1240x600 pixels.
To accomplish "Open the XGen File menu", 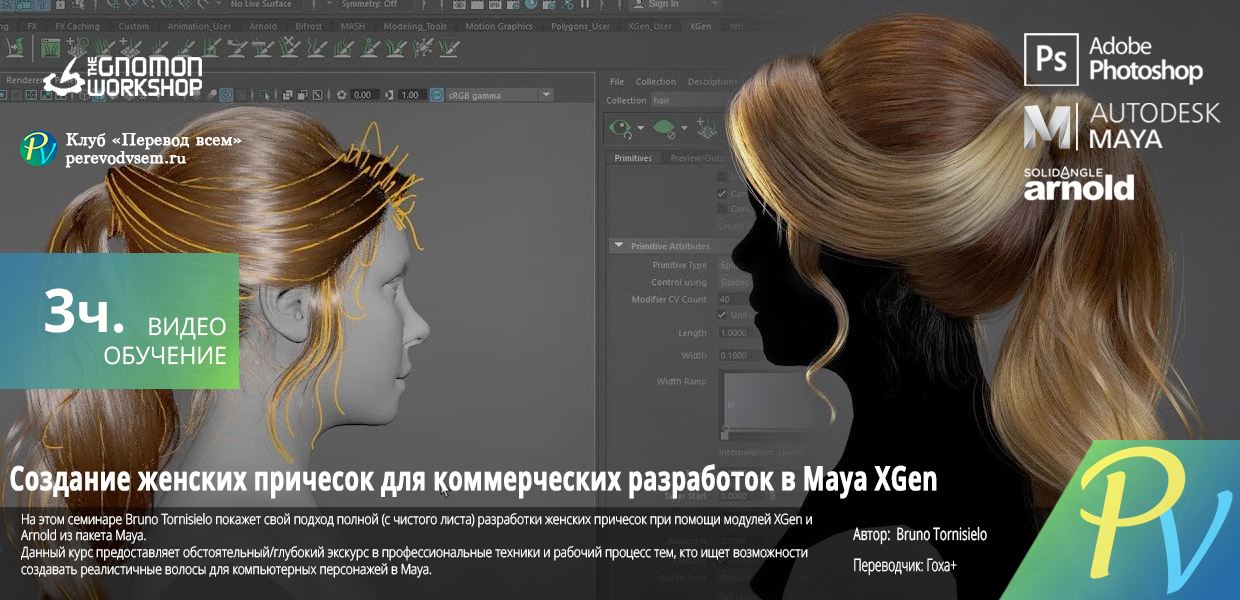I will tap(617, 82).
